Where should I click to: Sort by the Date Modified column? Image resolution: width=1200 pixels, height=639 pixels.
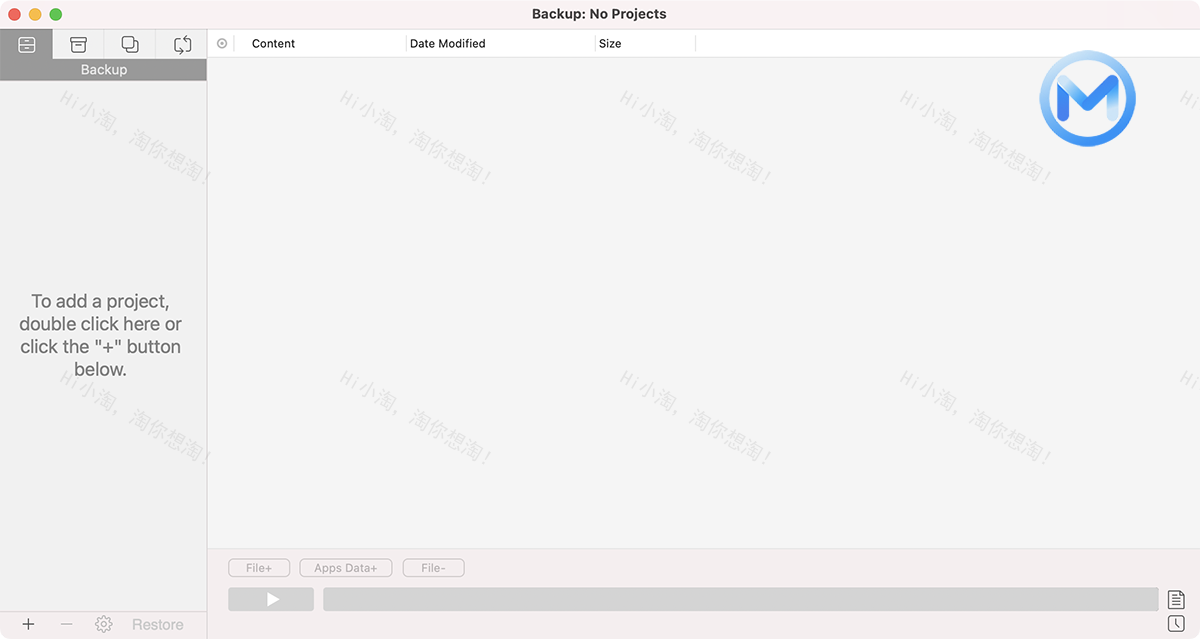447,43
